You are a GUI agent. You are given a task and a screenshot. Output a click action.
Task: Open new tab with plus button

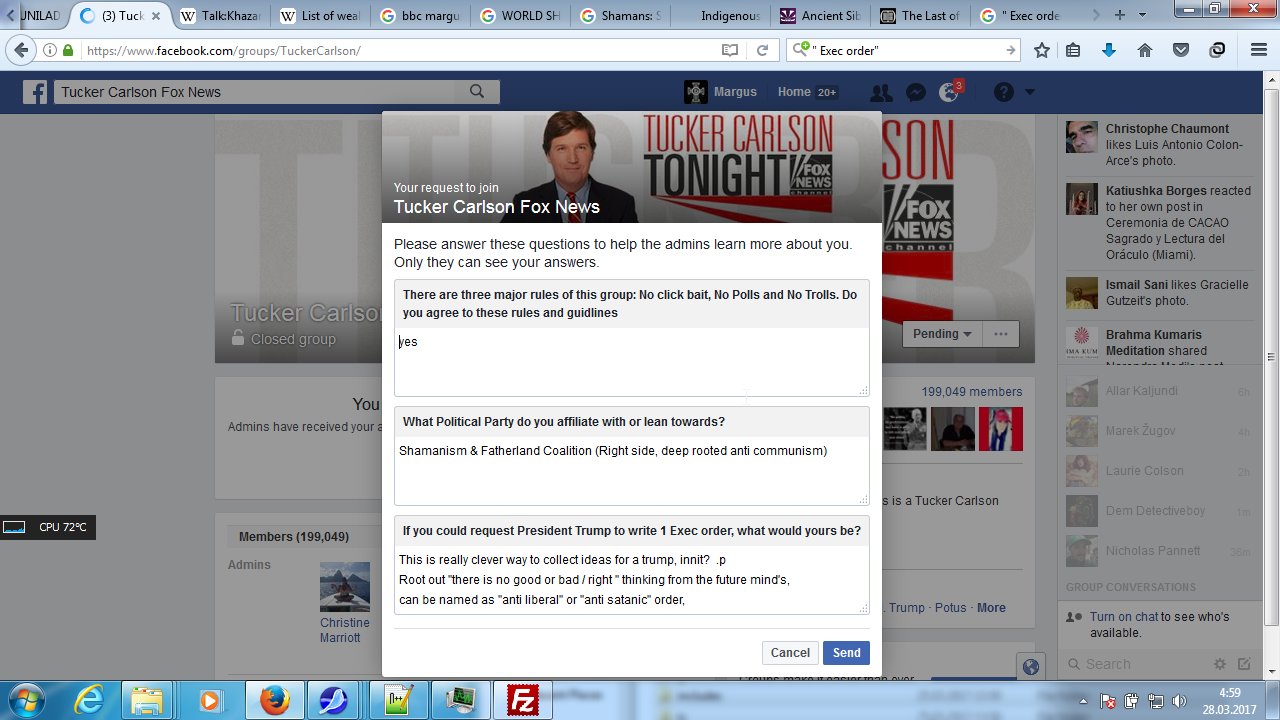tap(1119, 15)
